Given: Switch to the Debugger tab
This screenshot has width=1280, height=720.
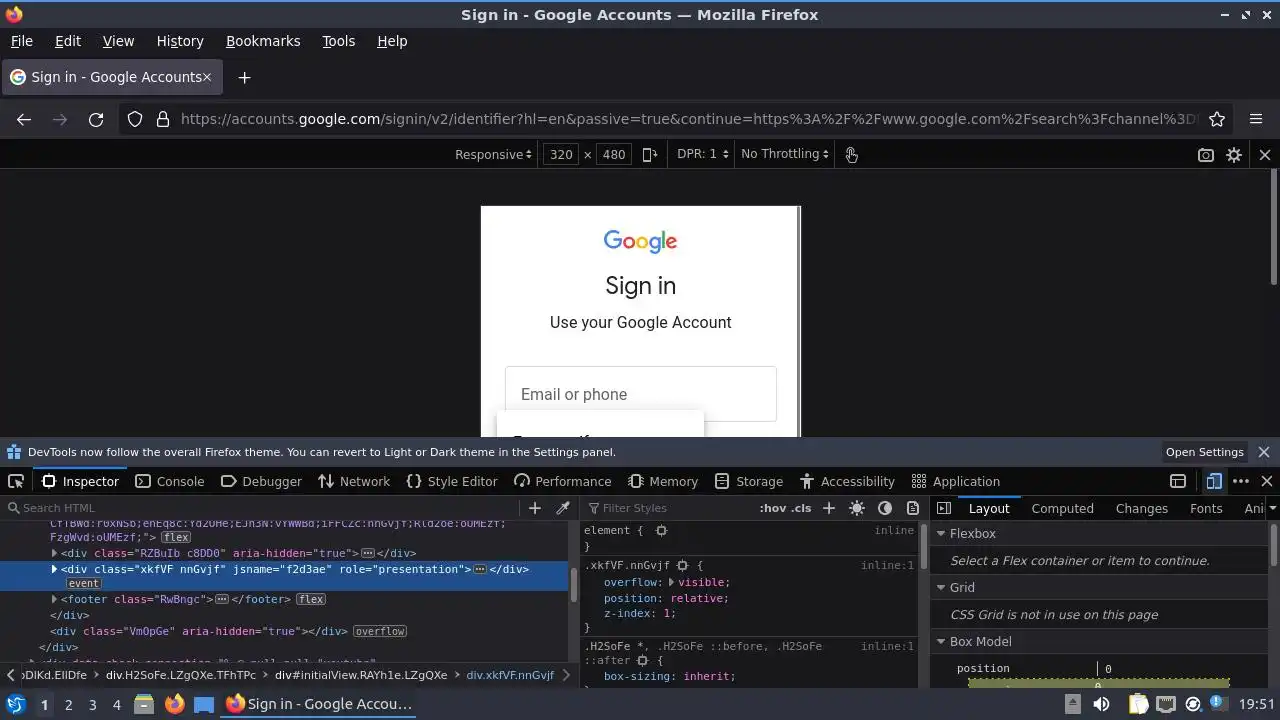Looking at the screenshot, I should [x=261, y=481].
